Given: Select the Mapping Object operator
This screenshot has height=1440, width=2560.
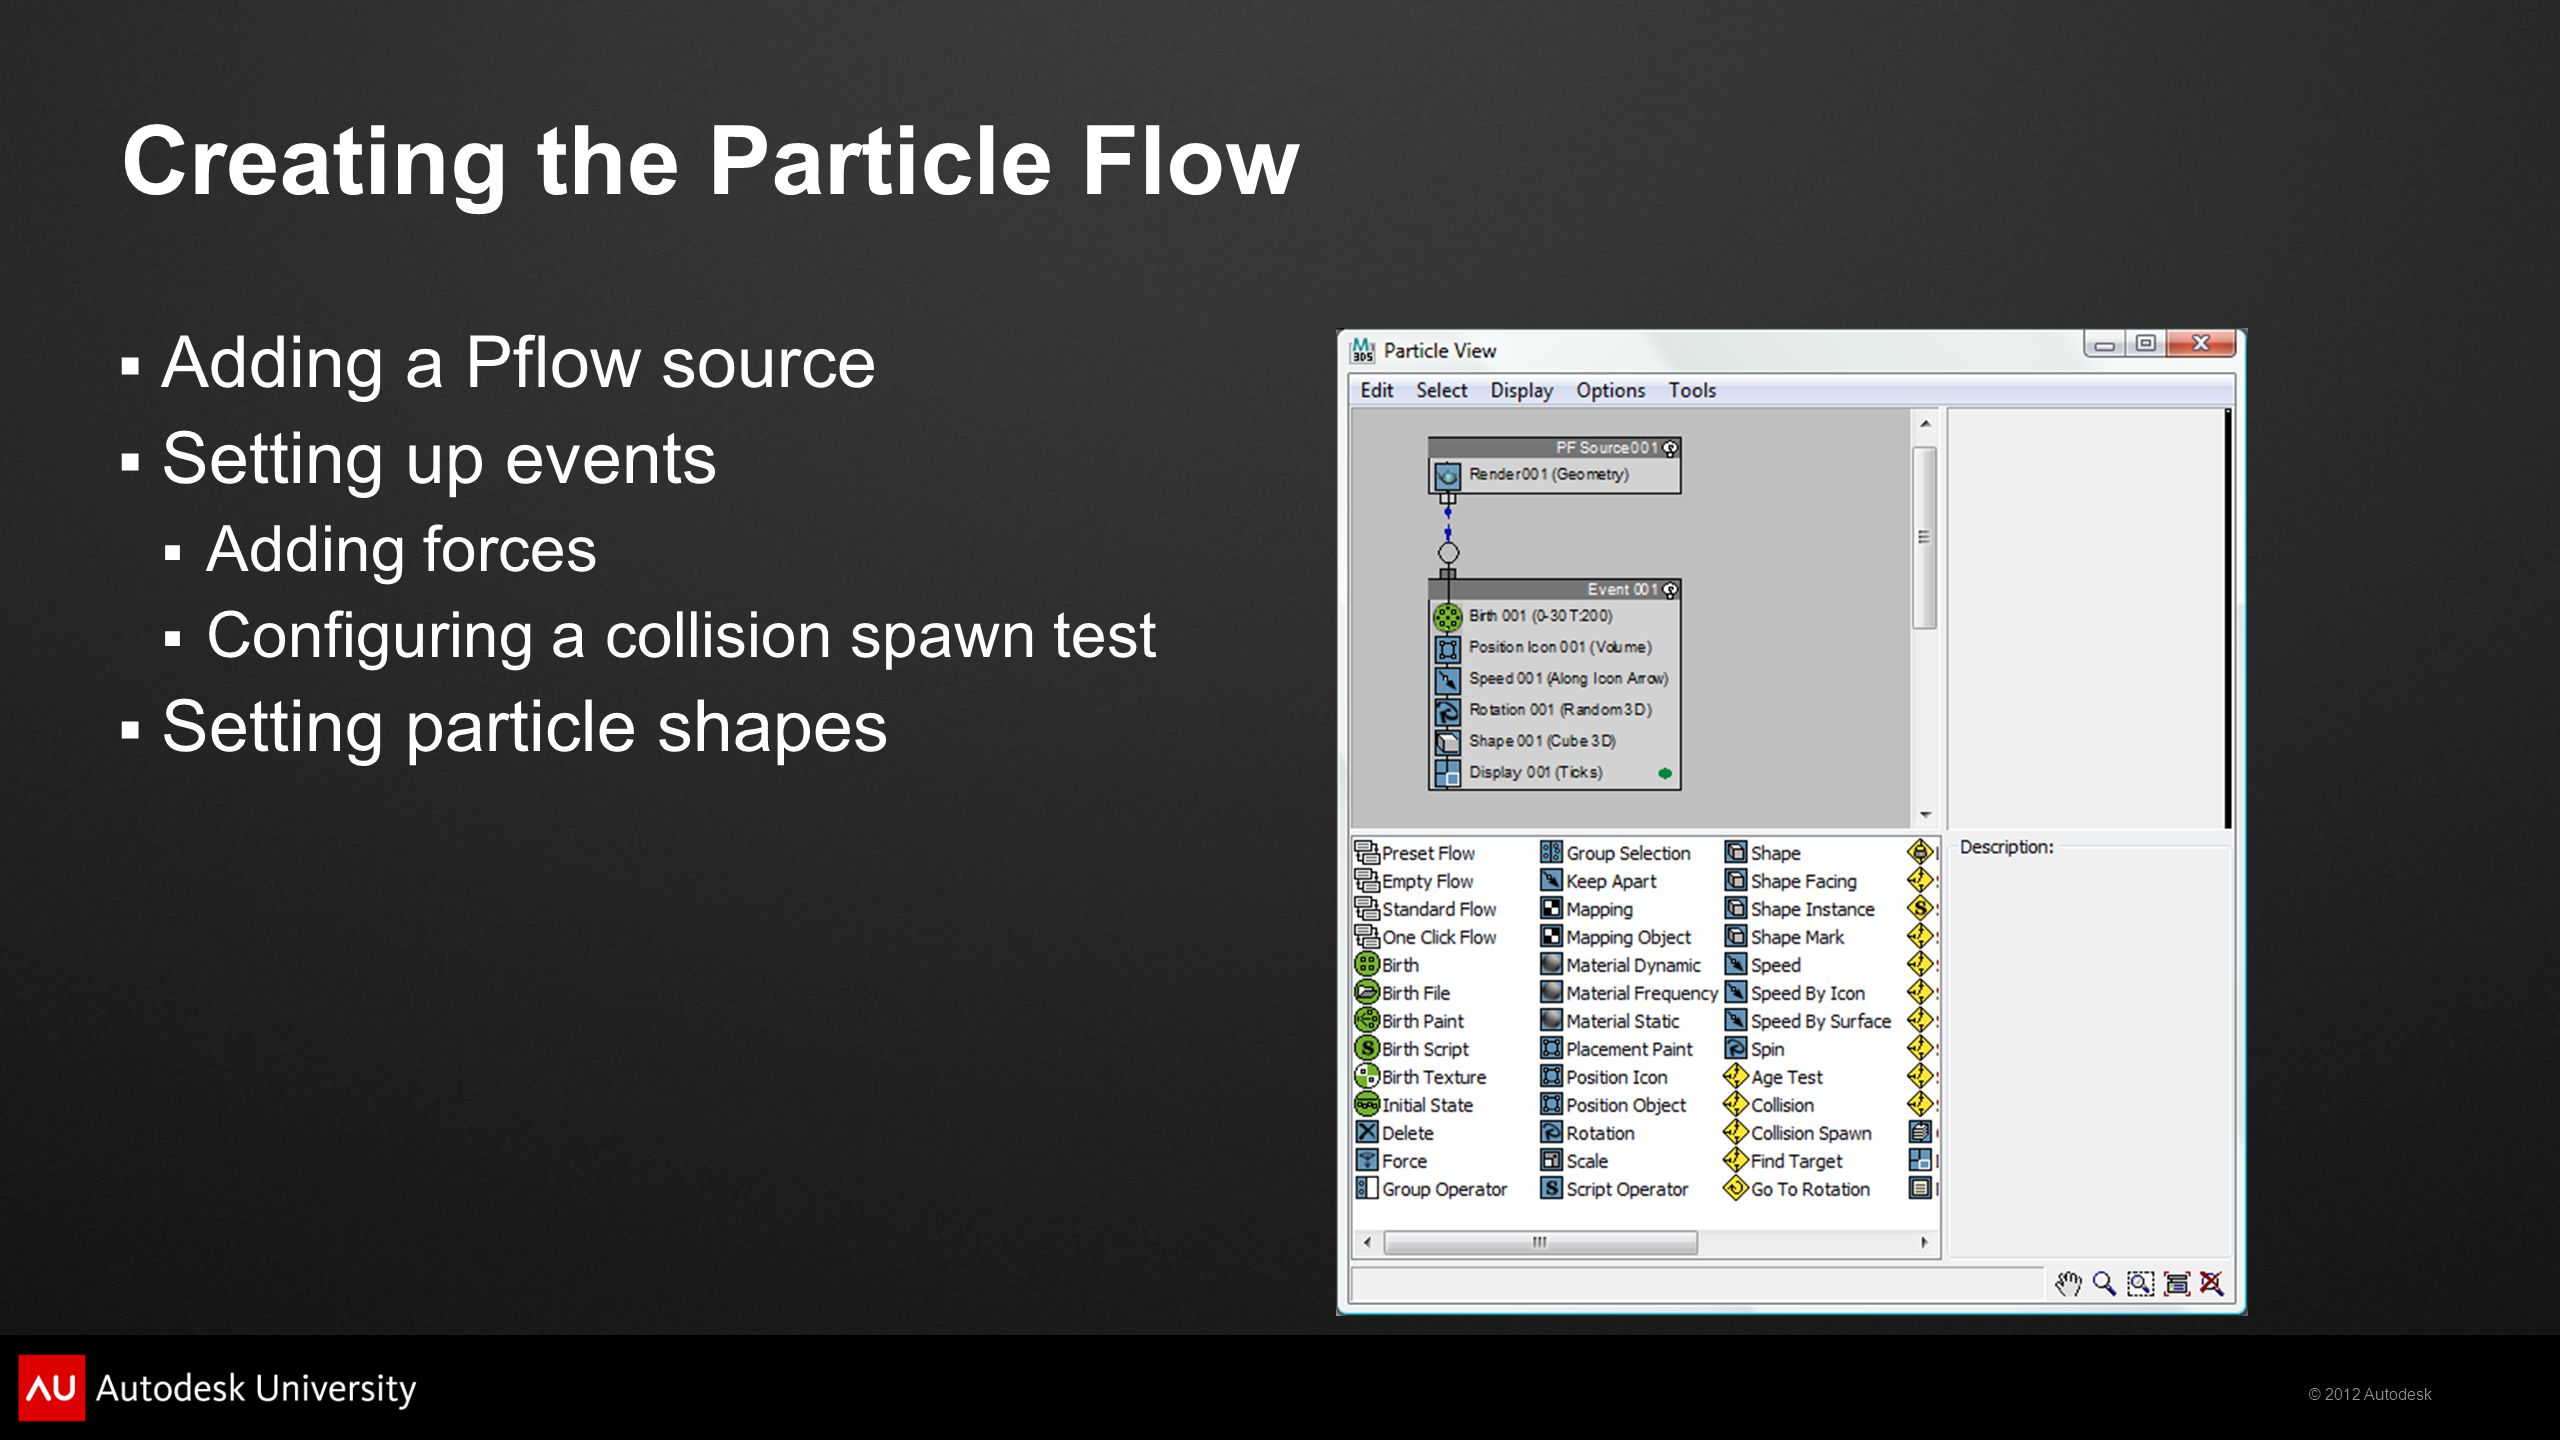Looking at the screenshot, I should click(1615, 937).
